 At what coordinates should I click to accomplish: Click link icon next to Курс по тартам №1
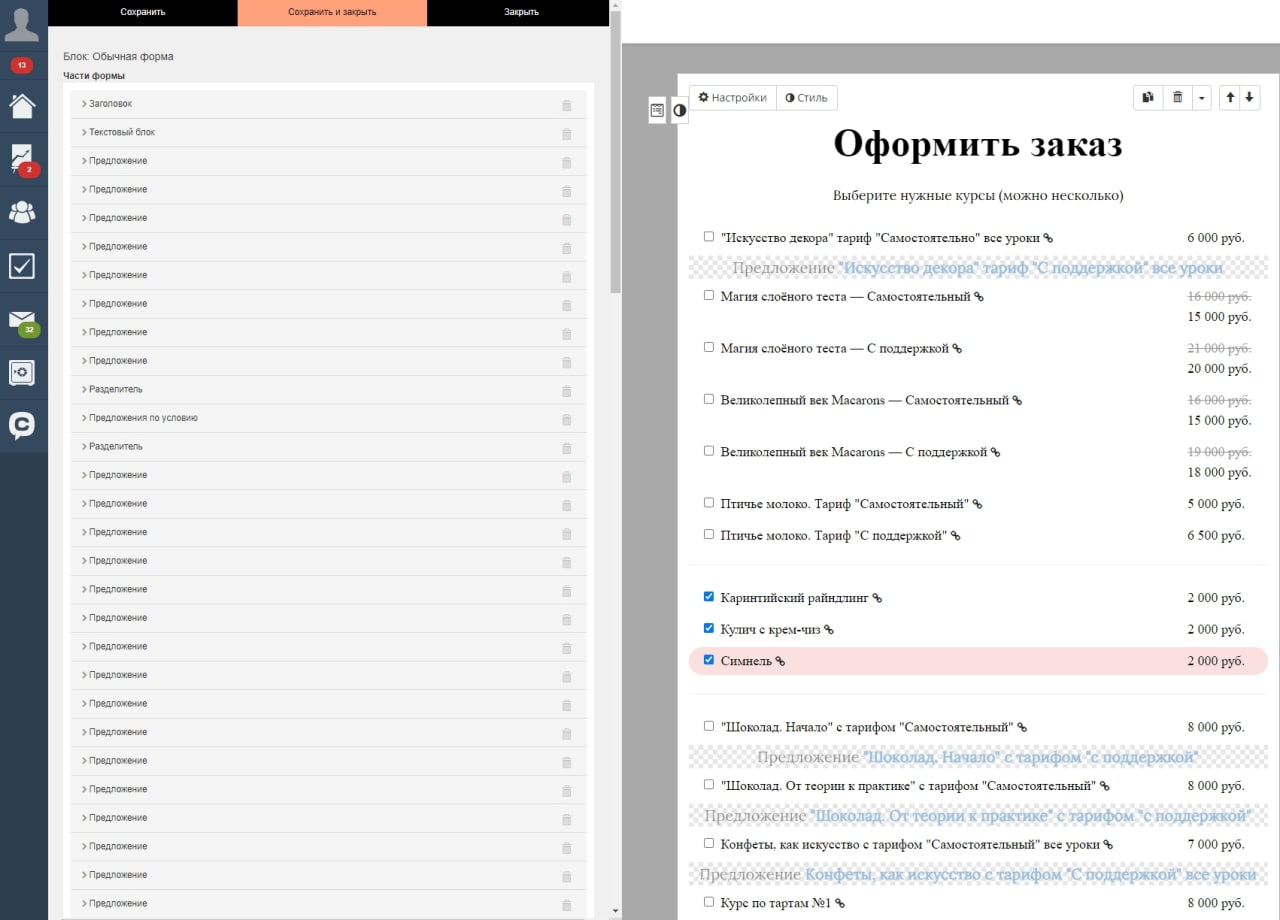[840, 903]
